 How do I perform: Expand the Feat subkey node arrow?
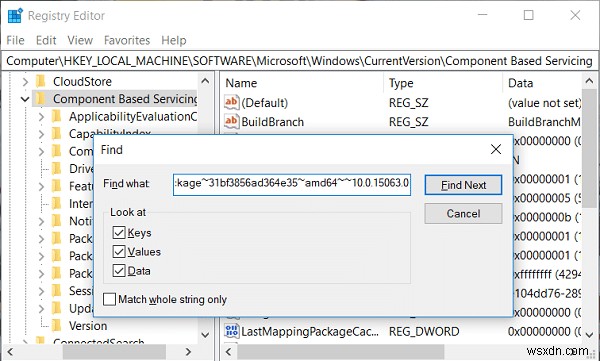[41, 186]
